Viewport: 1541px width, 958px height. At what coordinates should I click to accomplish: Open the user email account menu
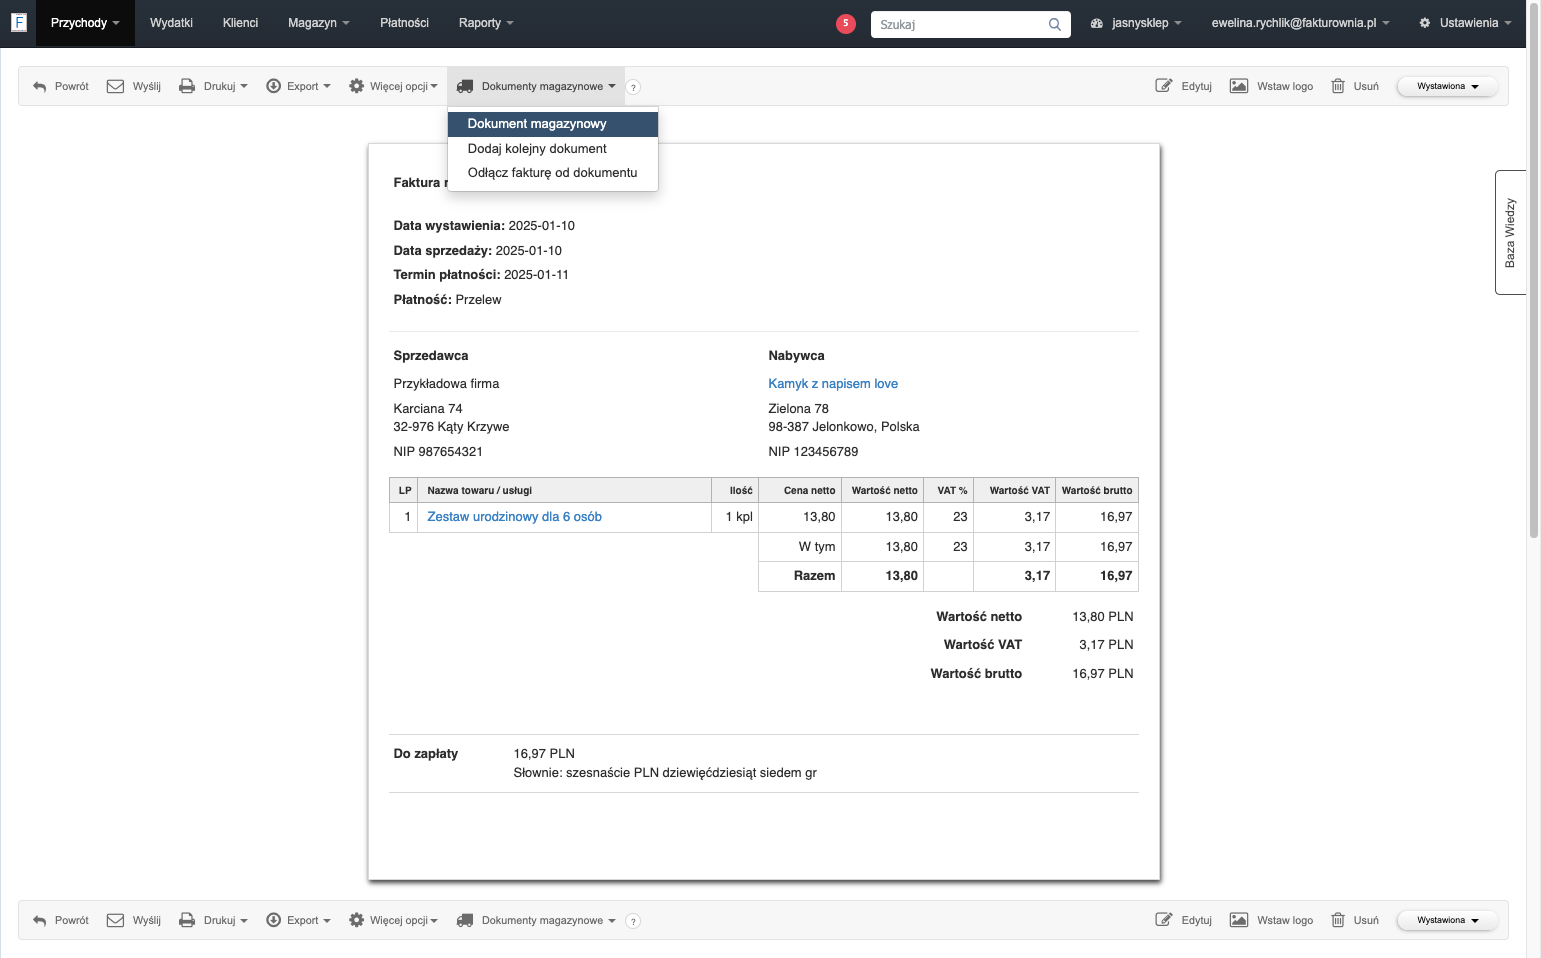point(1300,23)
